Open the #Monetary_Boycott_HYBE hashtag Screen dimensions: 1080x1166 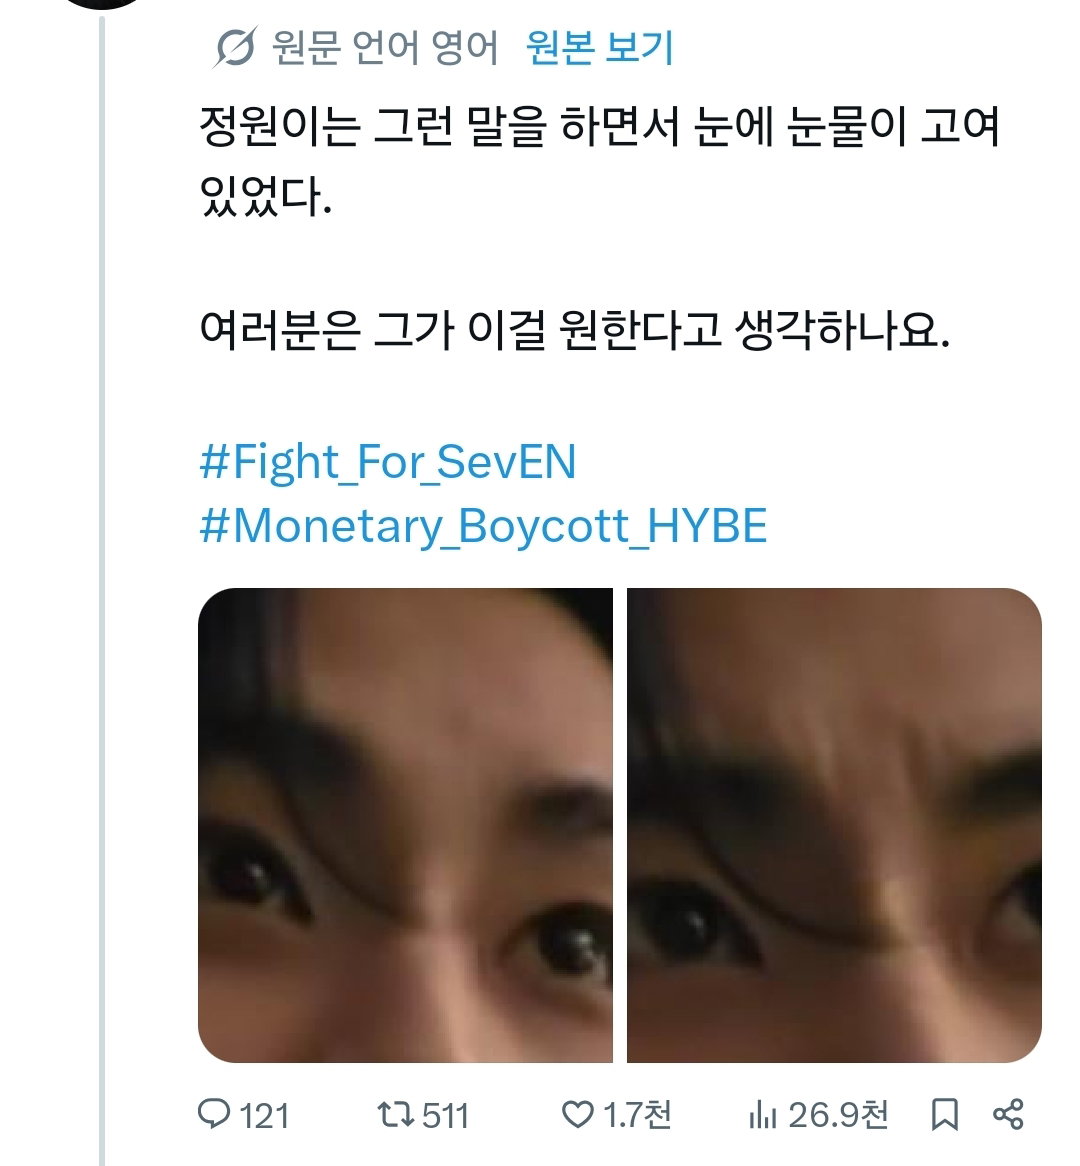tap(483, 526)
